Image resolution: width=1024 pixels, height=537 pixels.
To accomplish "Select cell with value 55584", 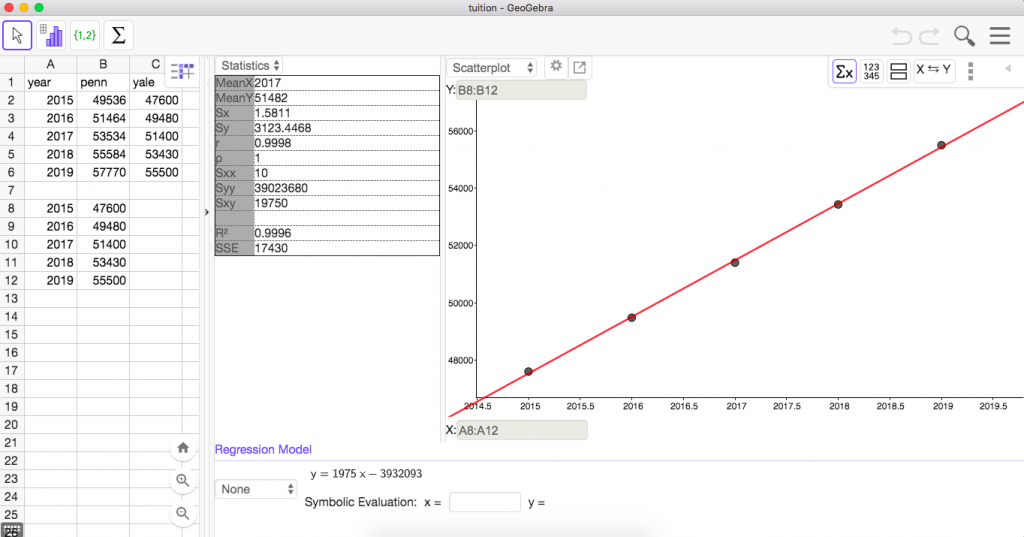I will tap(103, 154).
